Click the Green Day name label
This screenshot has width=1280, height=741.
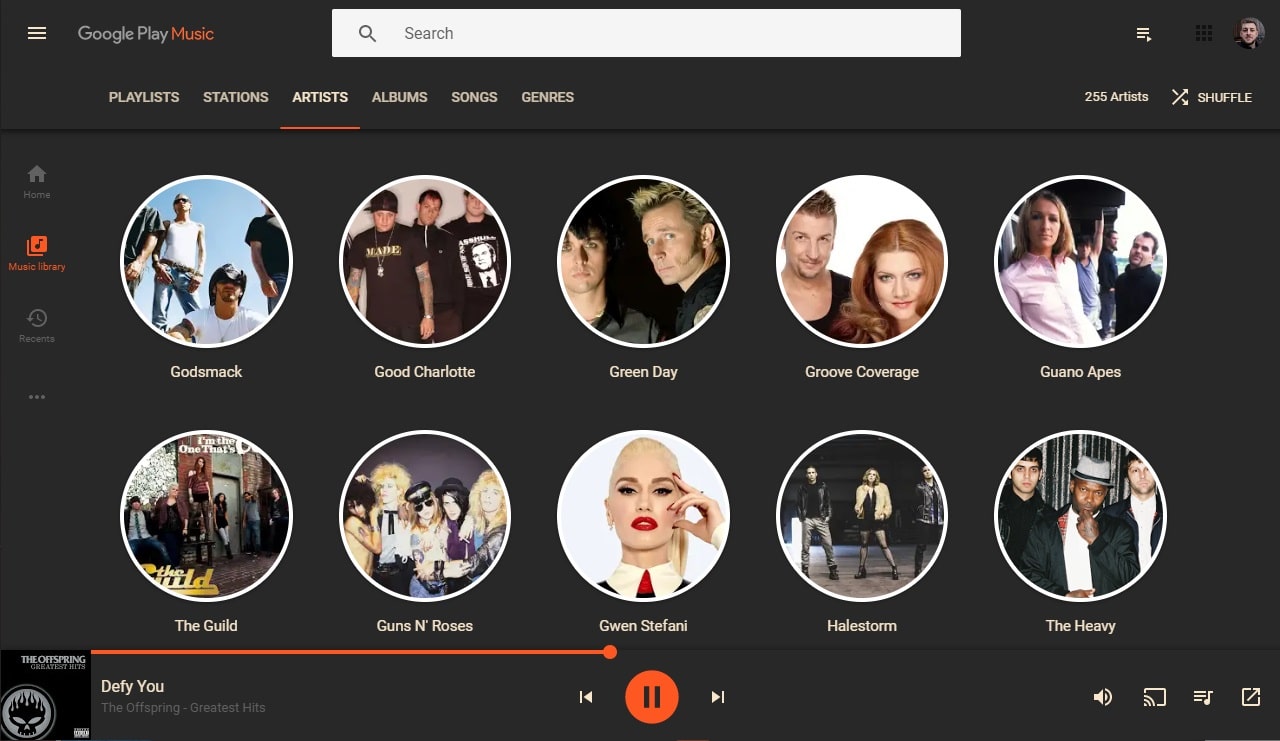tap(643, 371)
